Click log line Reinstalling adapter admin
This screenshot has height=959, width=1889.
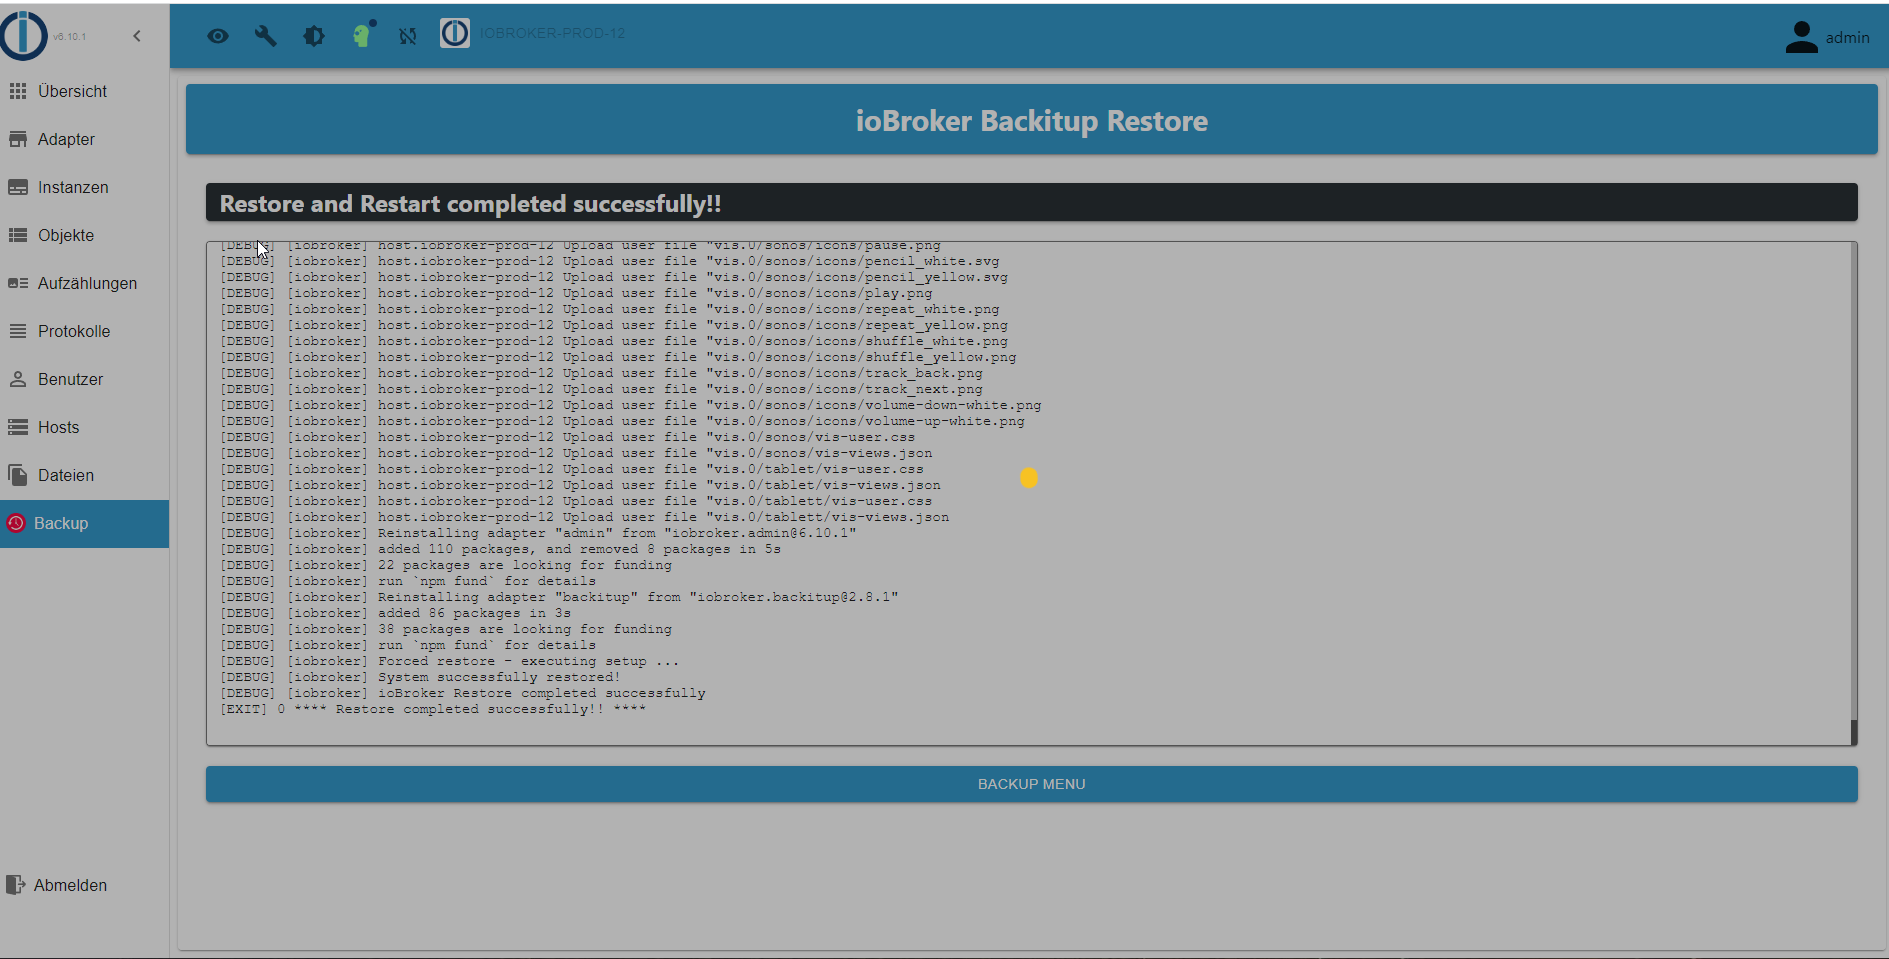(539, 533)
